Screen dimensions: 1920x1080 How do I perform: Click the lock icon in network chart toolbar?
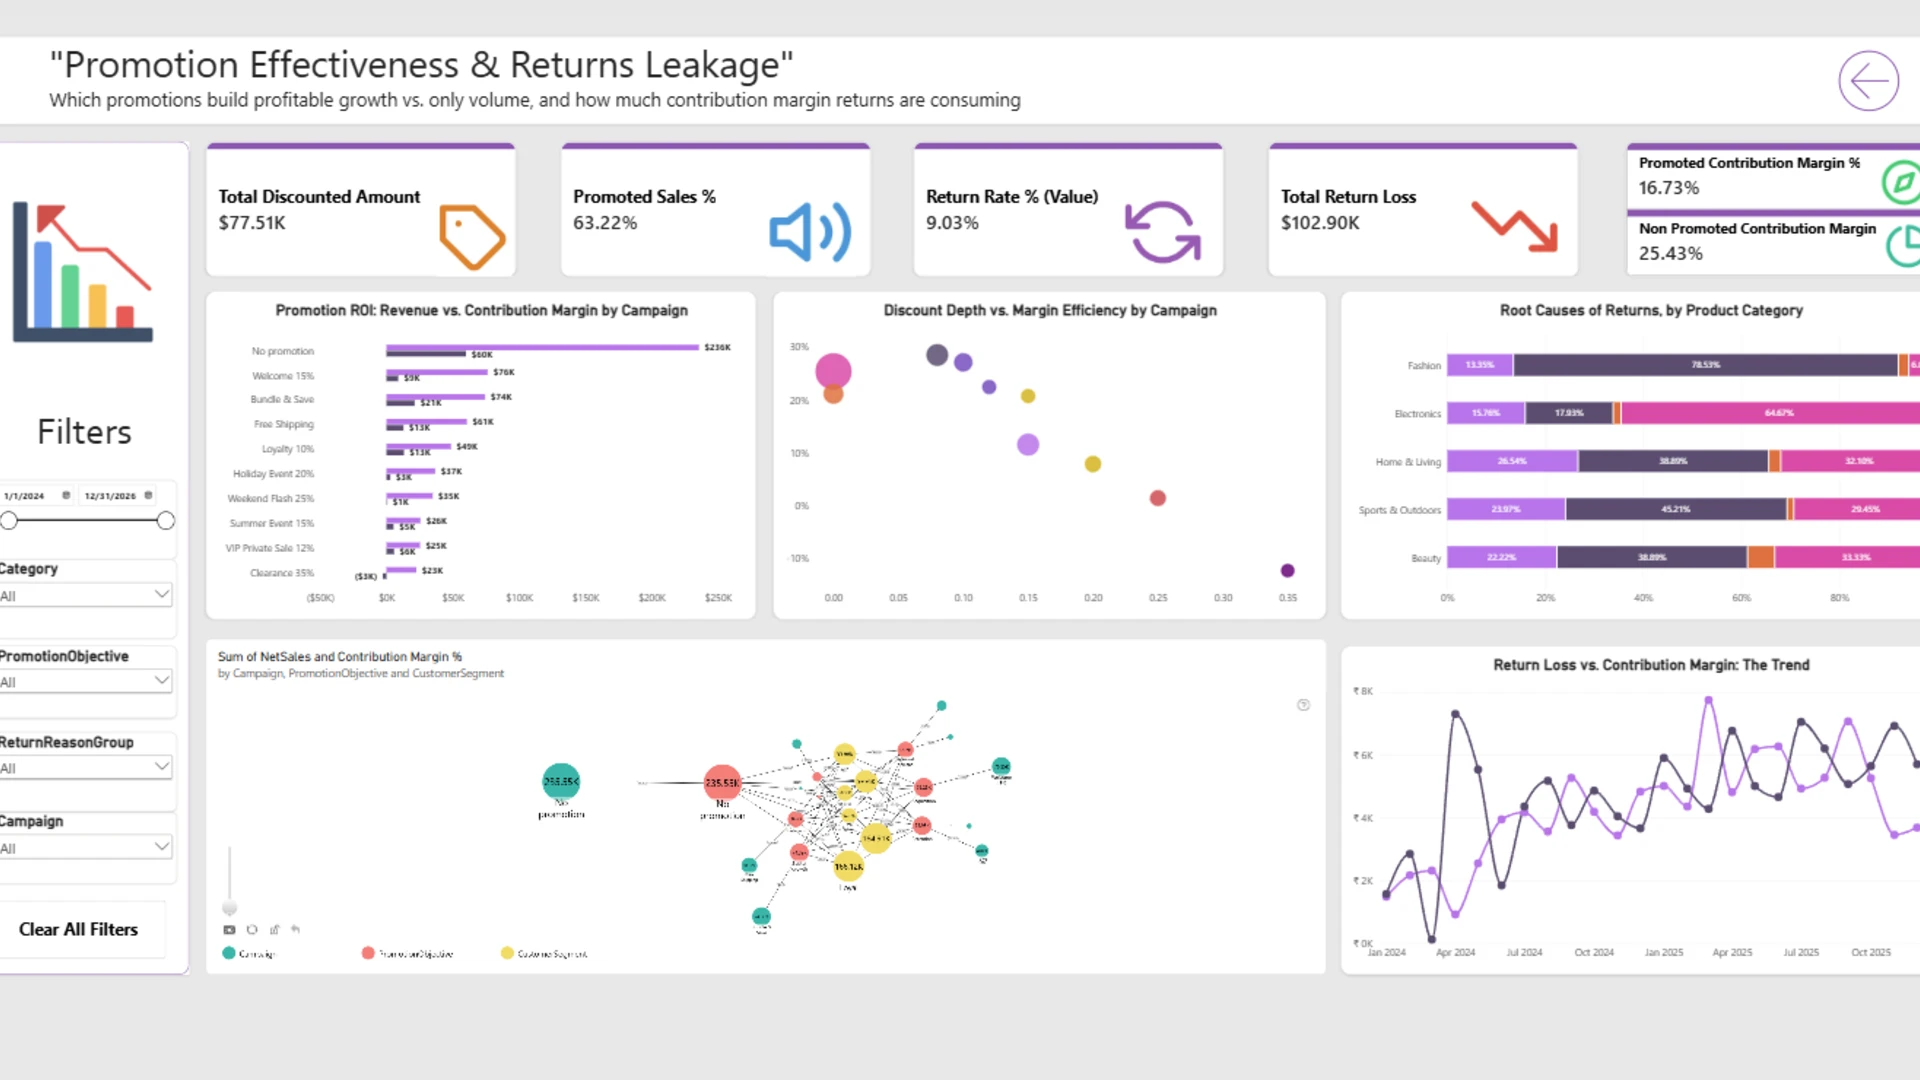pyautogui.click(x=274, y=929)
